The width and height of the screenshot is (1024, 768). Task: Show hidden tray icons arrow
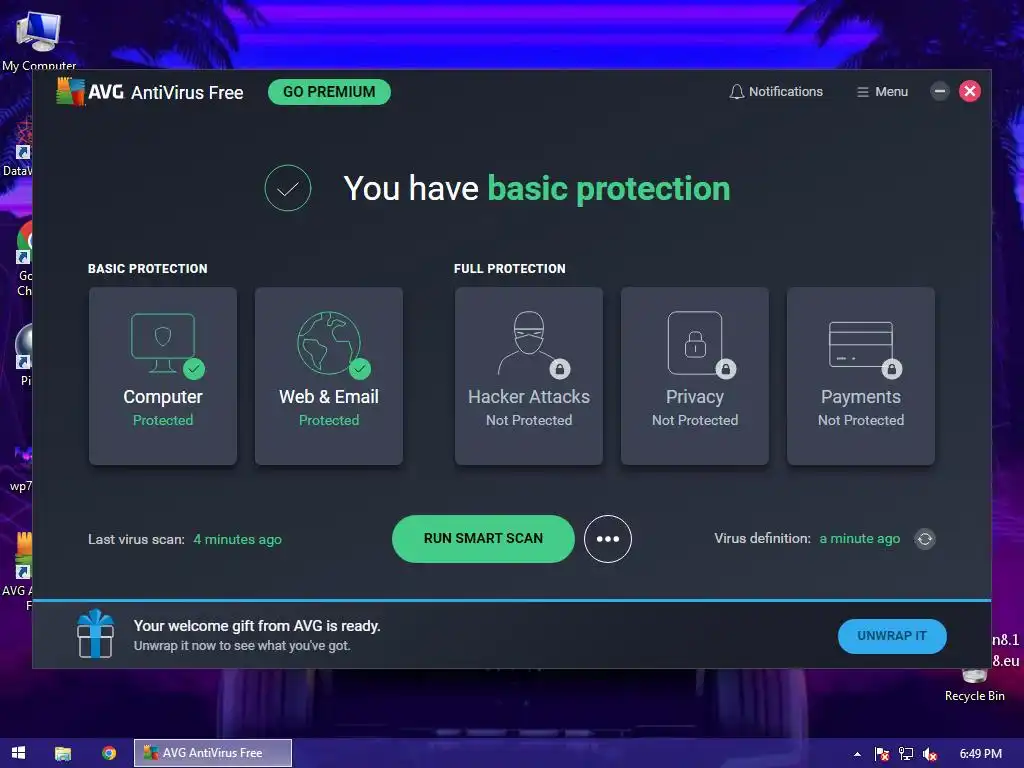(857, 754)
